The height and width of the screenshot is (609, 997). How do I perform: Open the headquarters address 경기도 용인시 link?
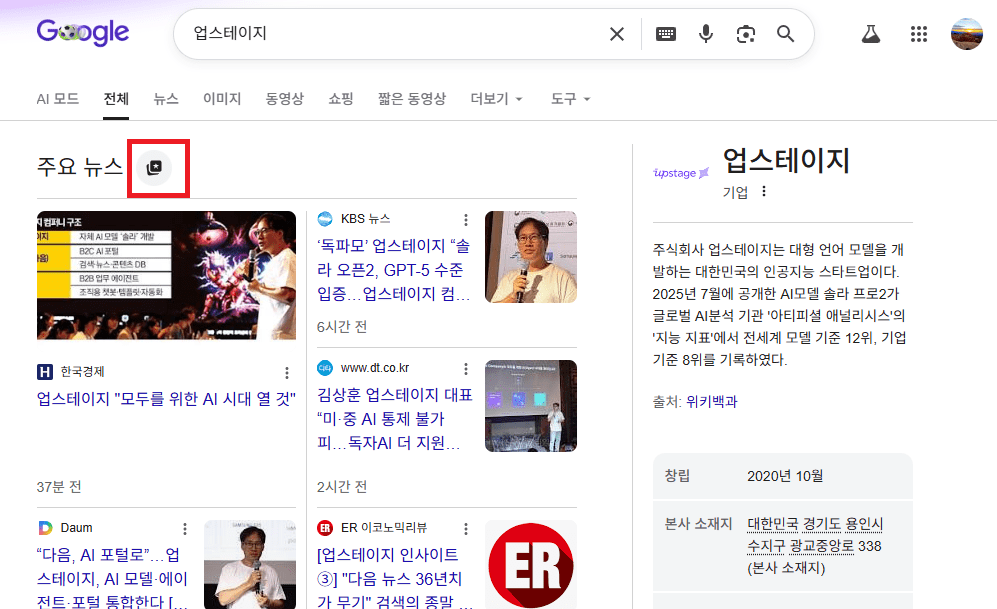click(815, 535)
